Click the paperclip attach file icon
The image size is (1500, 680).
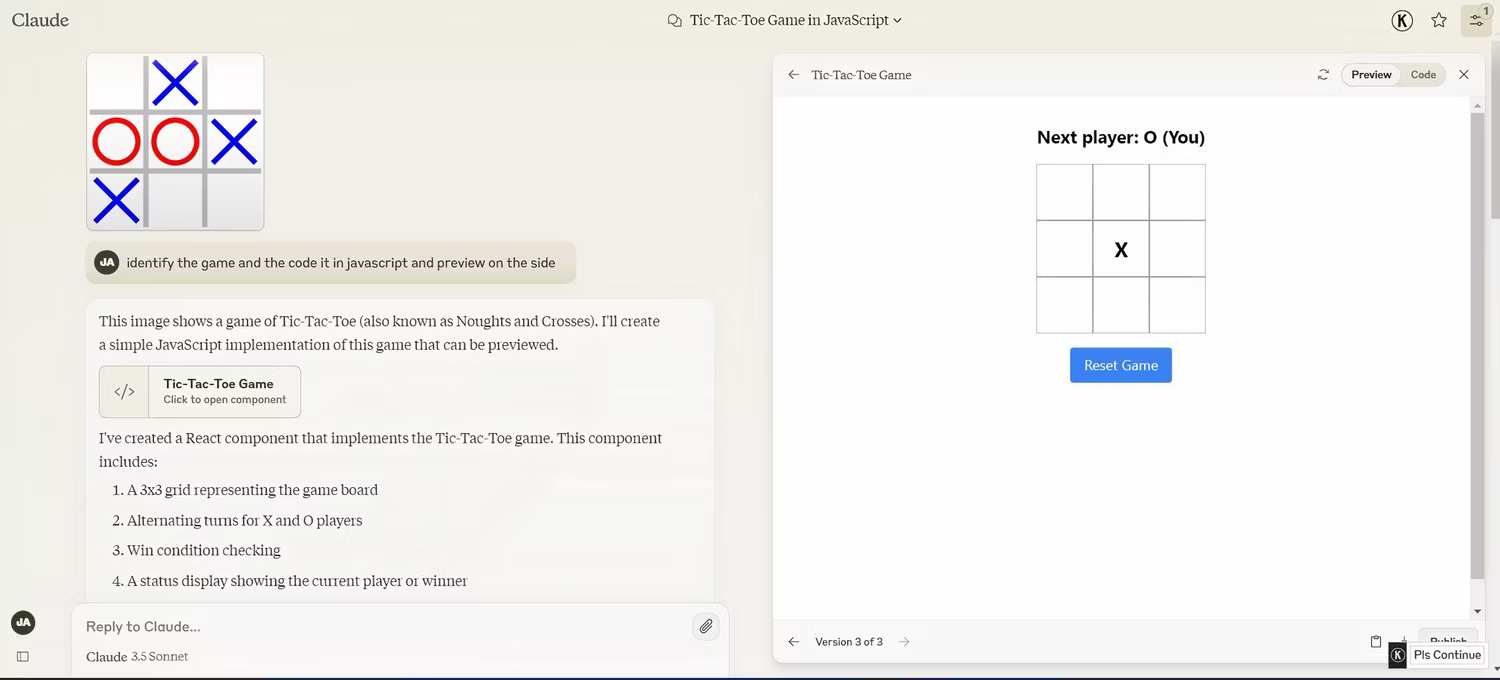pyautogui.click(x=706, y=626)
